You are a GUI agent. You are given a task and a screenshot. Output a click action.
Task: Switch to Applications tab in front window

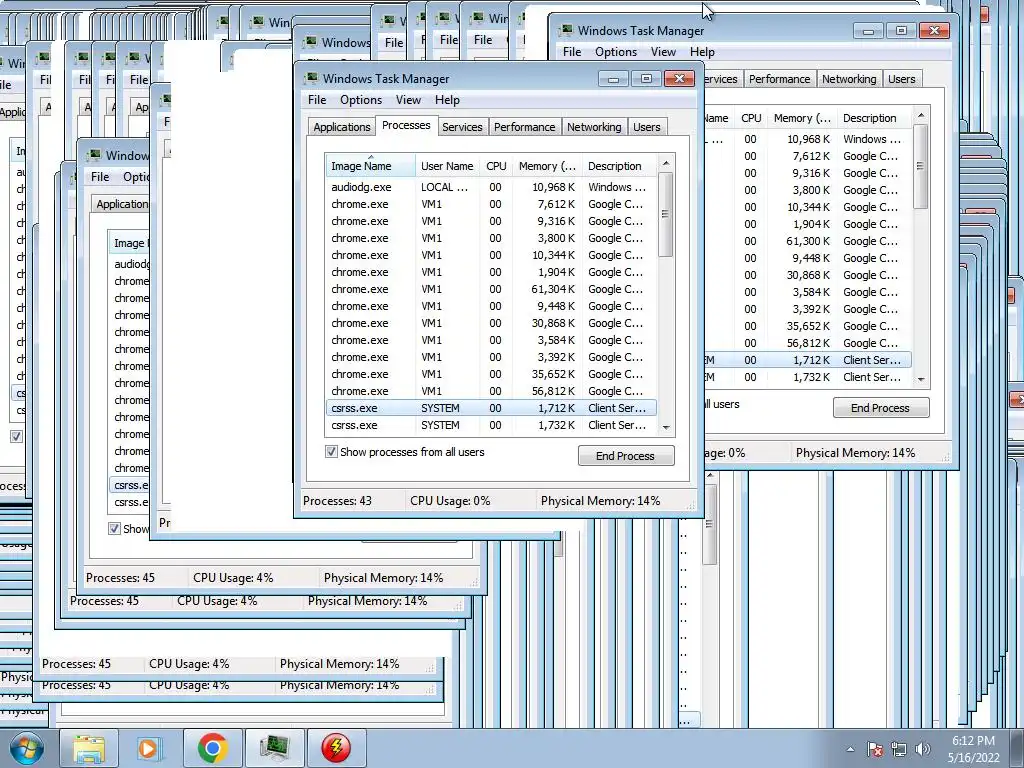[x=342, y=127]
